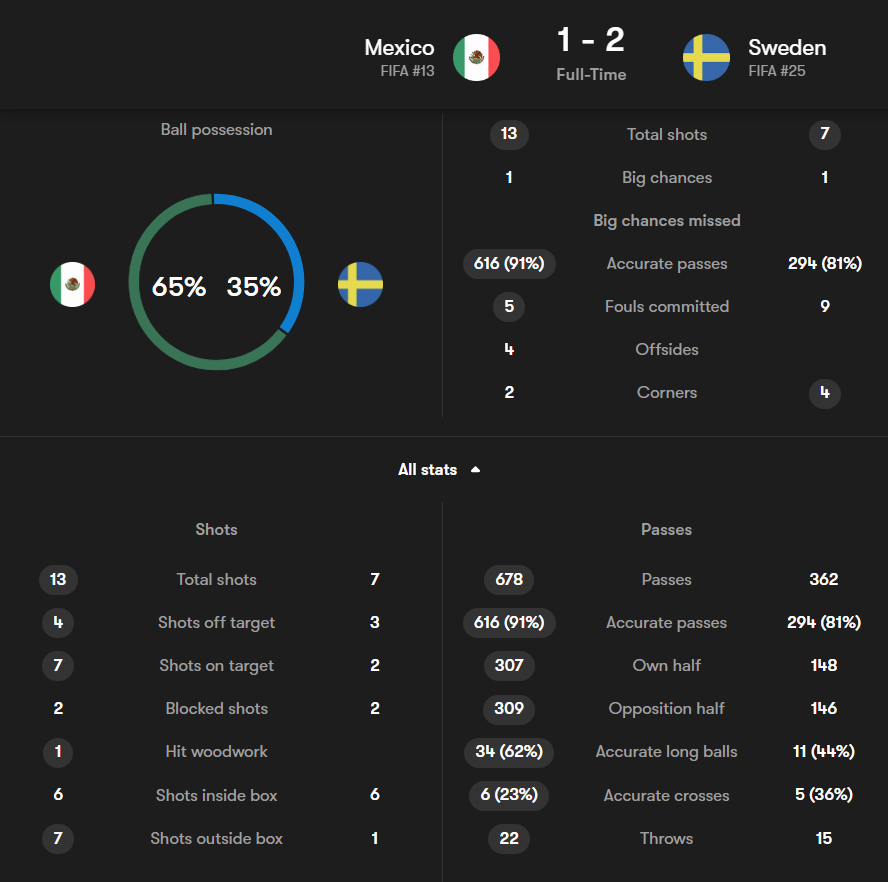This screenshot has height=882, width=888.
Task: Click Sweden's 35% possession value
Action: click(254, 287)
